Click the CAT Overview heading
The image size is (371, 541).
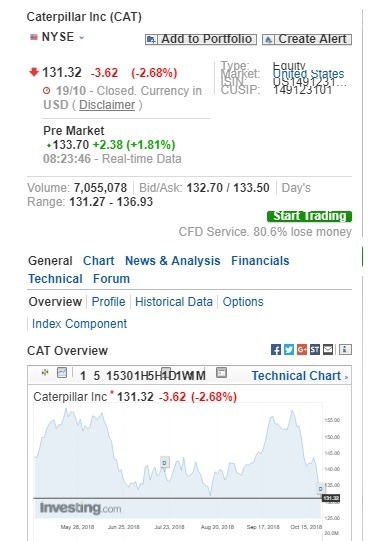67,351
